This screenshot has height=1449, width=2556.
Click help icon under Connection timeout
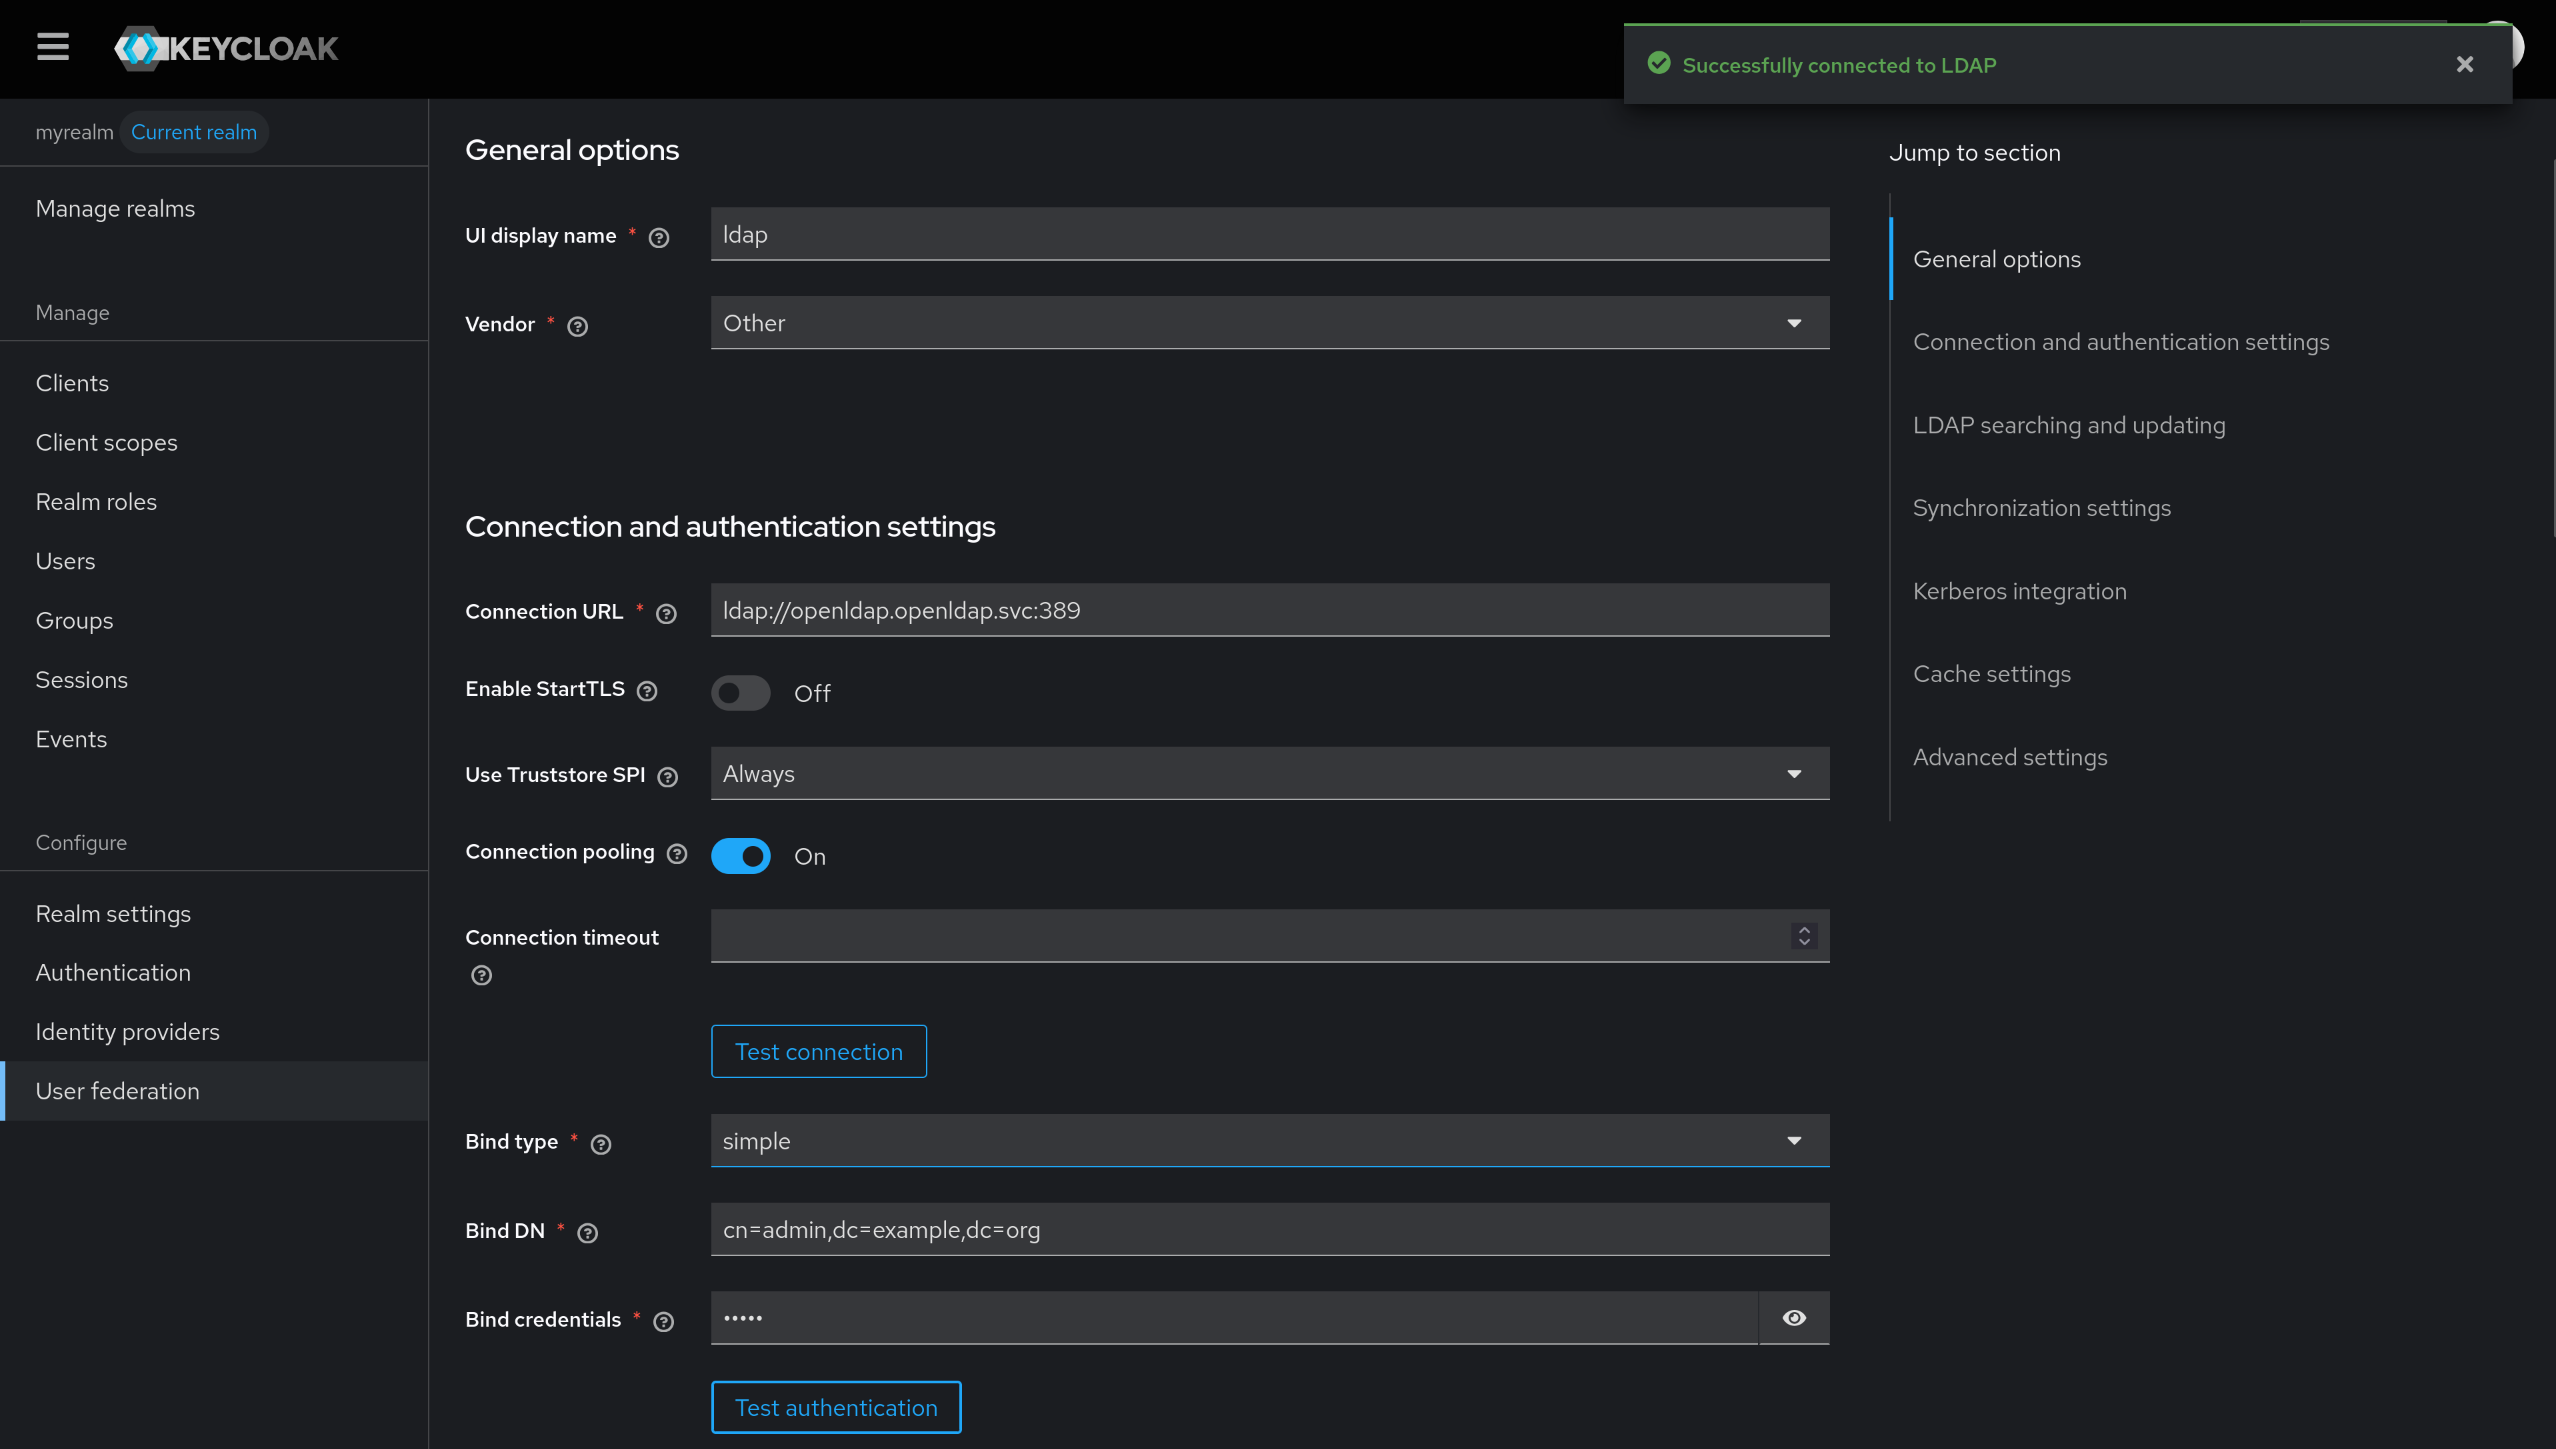481,975
